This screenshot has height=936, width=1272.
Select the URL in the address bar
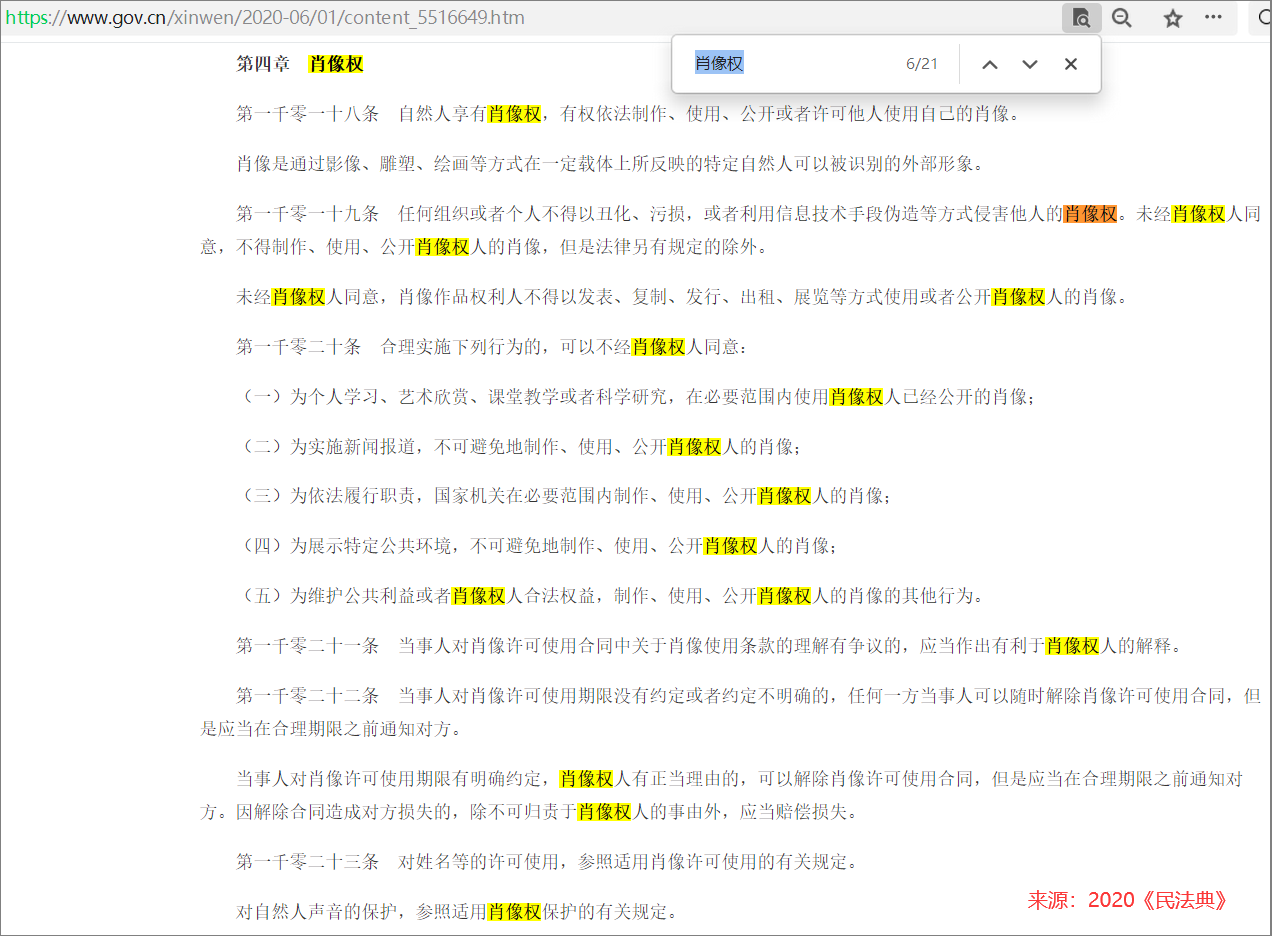pos(300,16)
